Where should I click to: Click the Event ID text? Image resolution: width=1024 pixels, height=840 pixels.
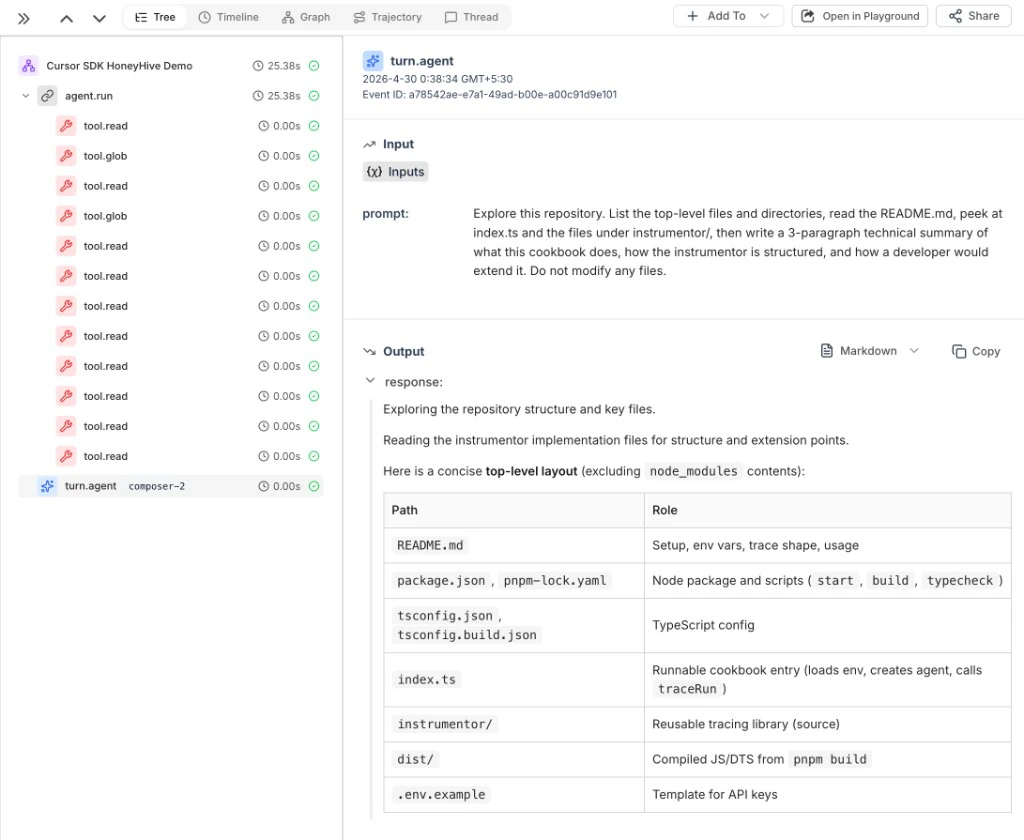pyautogui.click(x=490, y=95)
